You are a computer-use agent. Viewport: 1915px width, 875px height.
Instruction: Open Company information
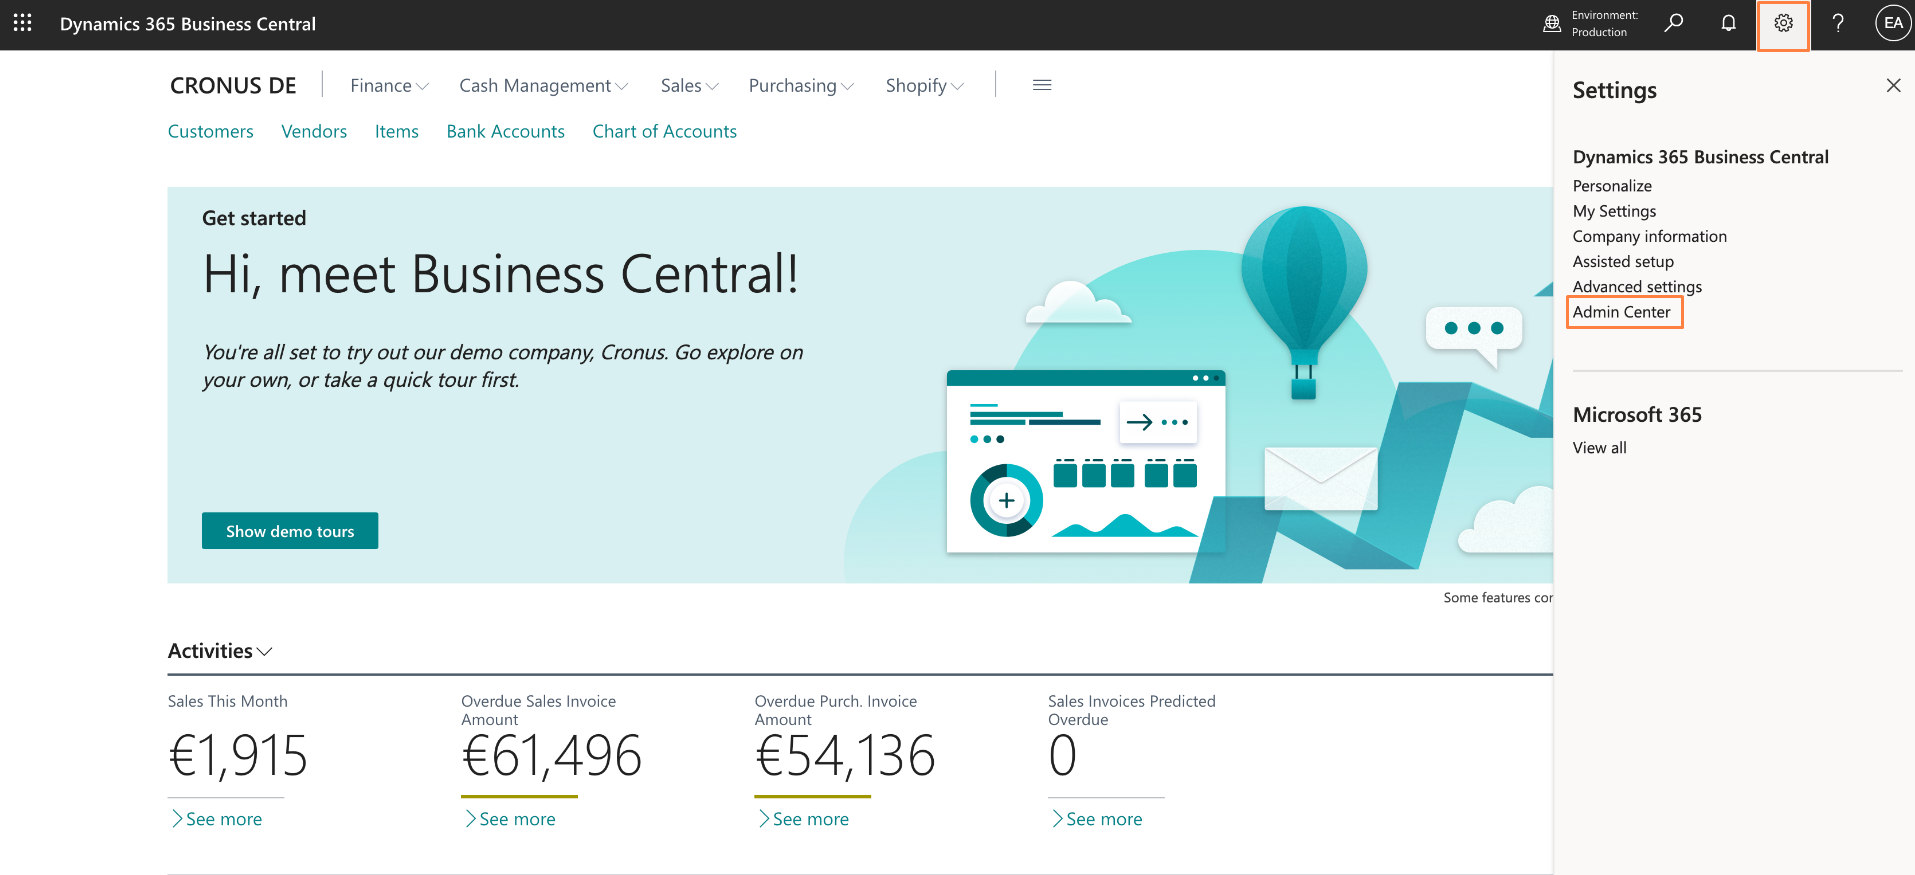click(1650, 236)
